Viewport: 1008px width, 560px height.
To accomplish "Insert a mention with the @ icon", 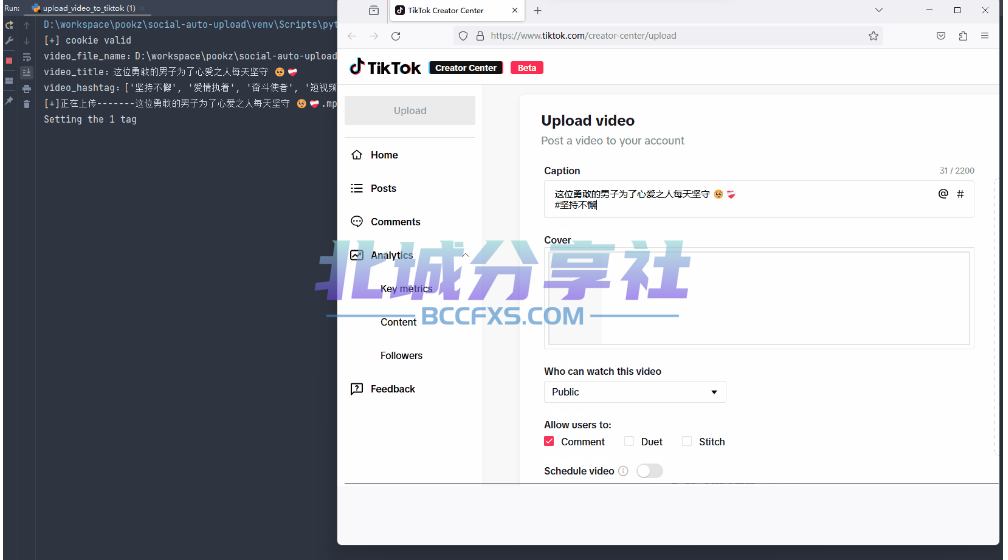I will [942, 194].
